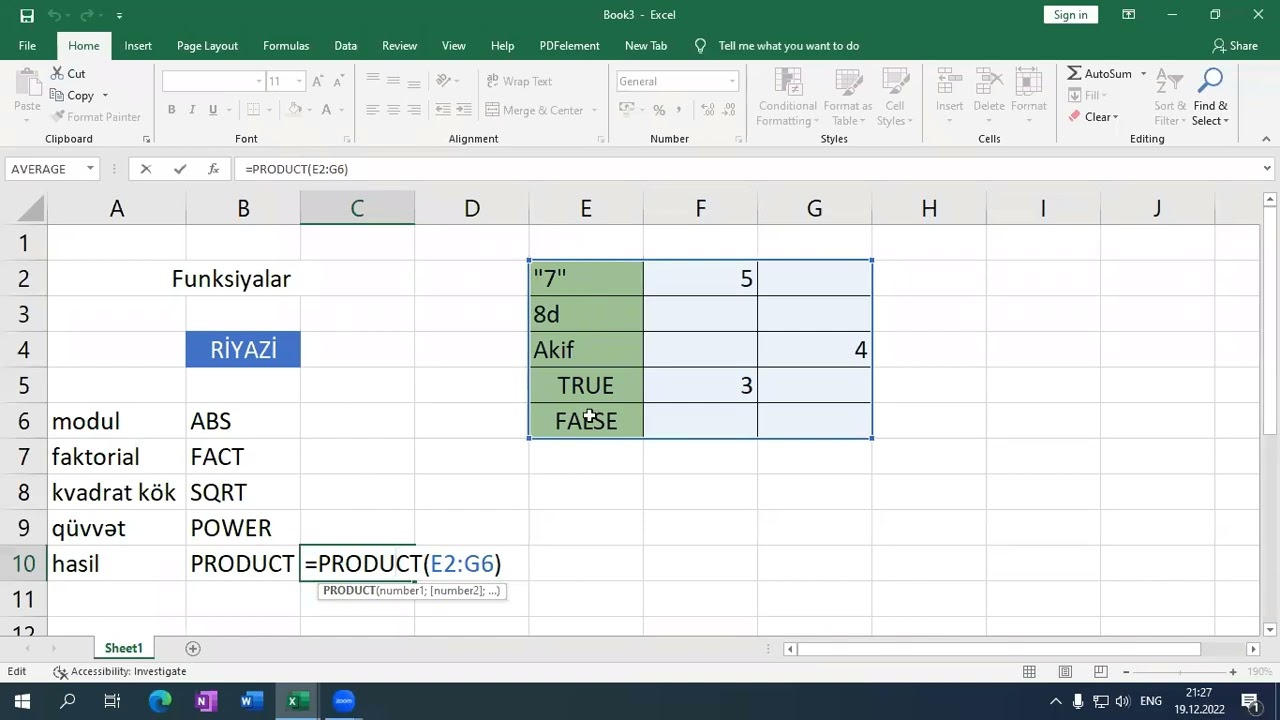Click the Share button
The image size is (1280, 720).
coord(1235,46)
